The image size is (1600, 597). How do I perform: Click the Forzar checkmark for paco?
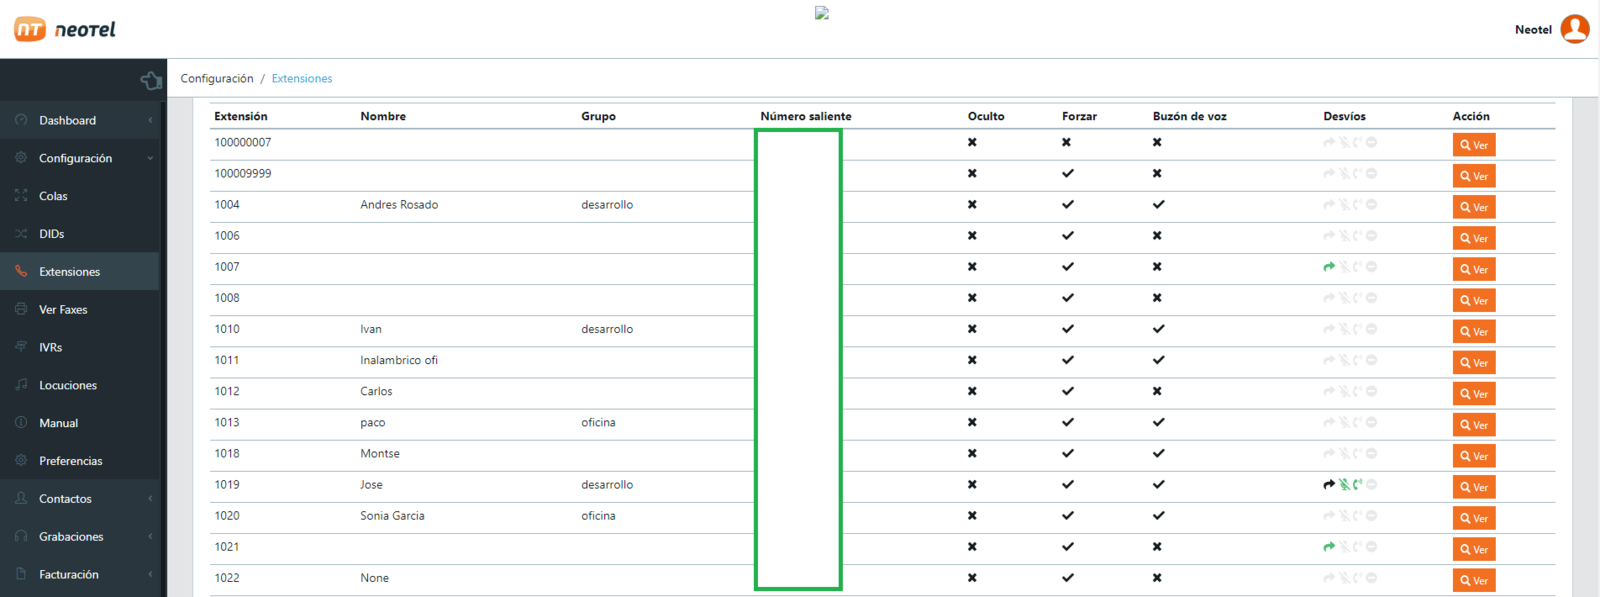pyautogui.click(x=1068, y=423)
